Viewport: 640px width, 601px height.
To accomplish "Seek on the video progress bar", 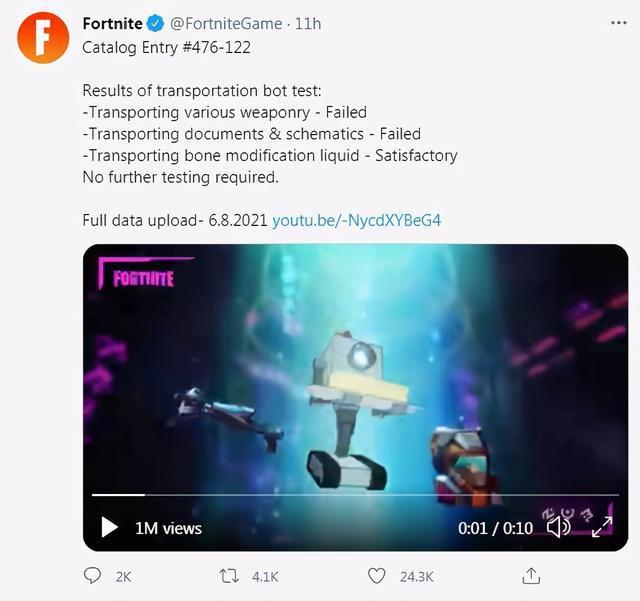I will [x=350, y=494].
